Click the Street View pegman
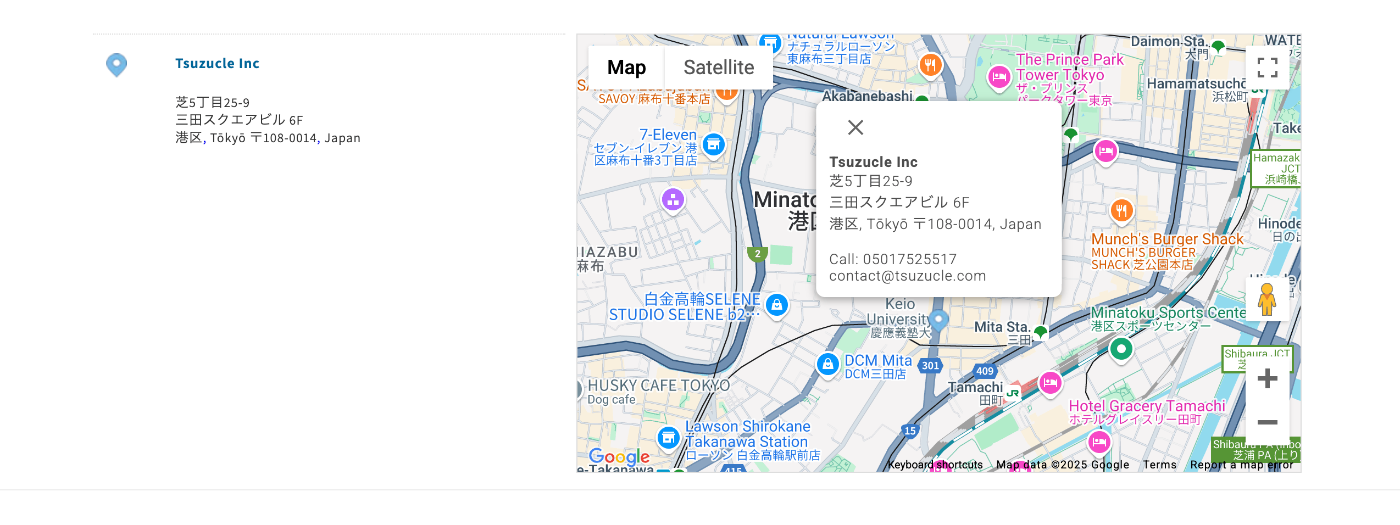The width and height of the screenshot is (1400, 525). tap(1267, 299)
